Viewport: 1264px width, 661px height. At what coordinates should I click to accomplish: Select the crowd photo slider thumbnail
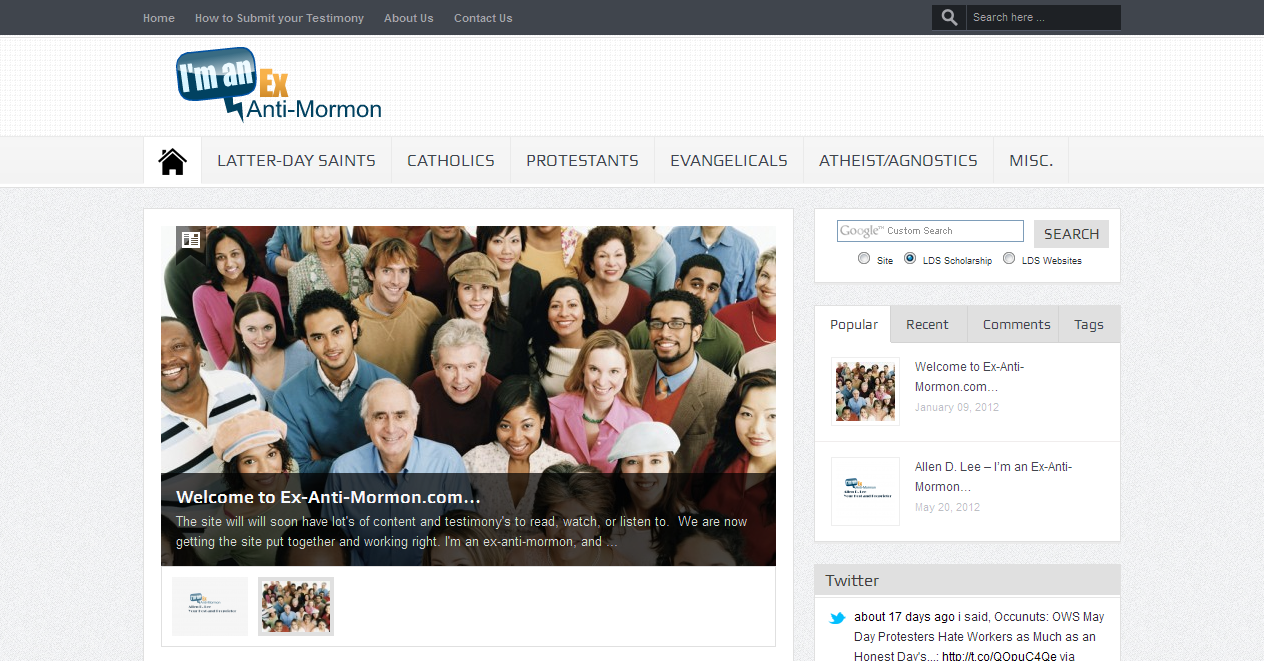point(296,606)
